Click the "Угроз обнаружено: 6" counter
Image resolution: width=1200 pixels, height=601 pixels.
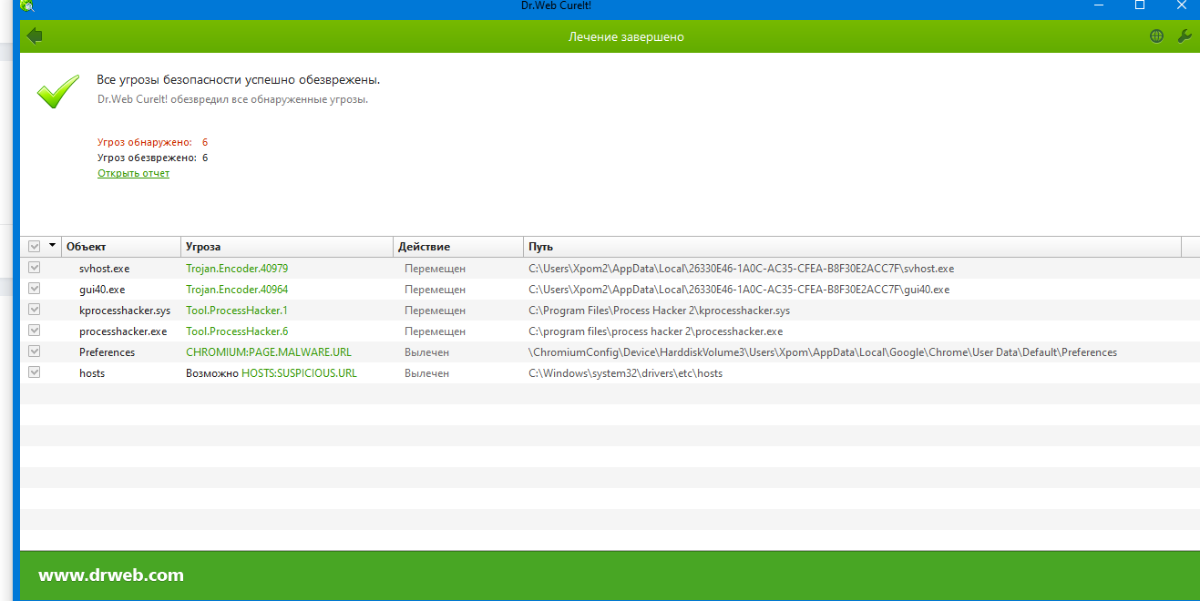pos(152,142)
